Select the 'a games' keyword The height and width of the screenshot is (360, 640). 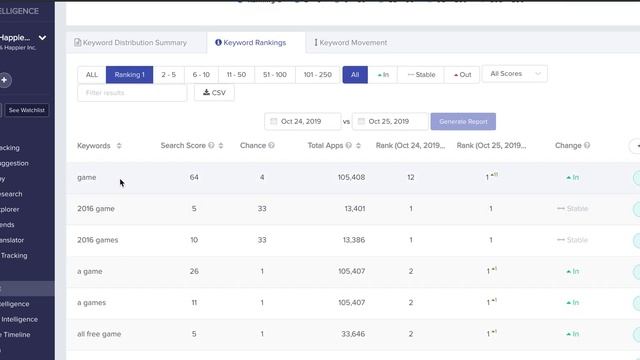point(91,303)
